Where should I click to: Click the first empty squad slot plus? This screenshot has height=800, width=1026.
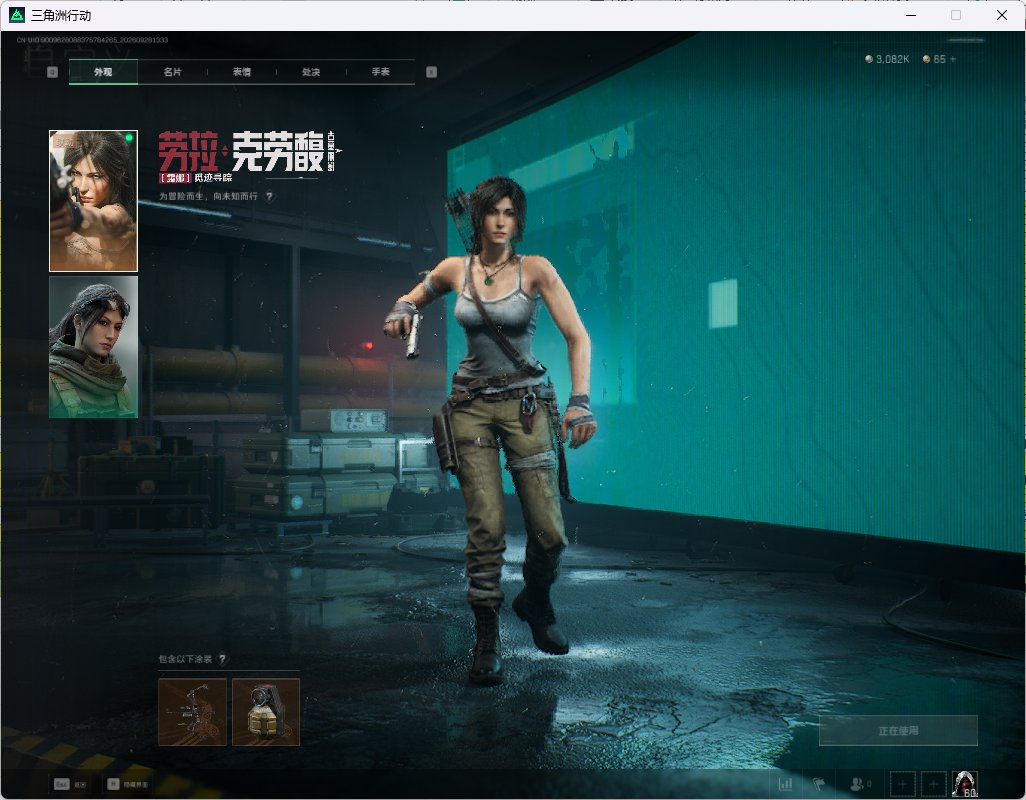(x=902, y=784)
